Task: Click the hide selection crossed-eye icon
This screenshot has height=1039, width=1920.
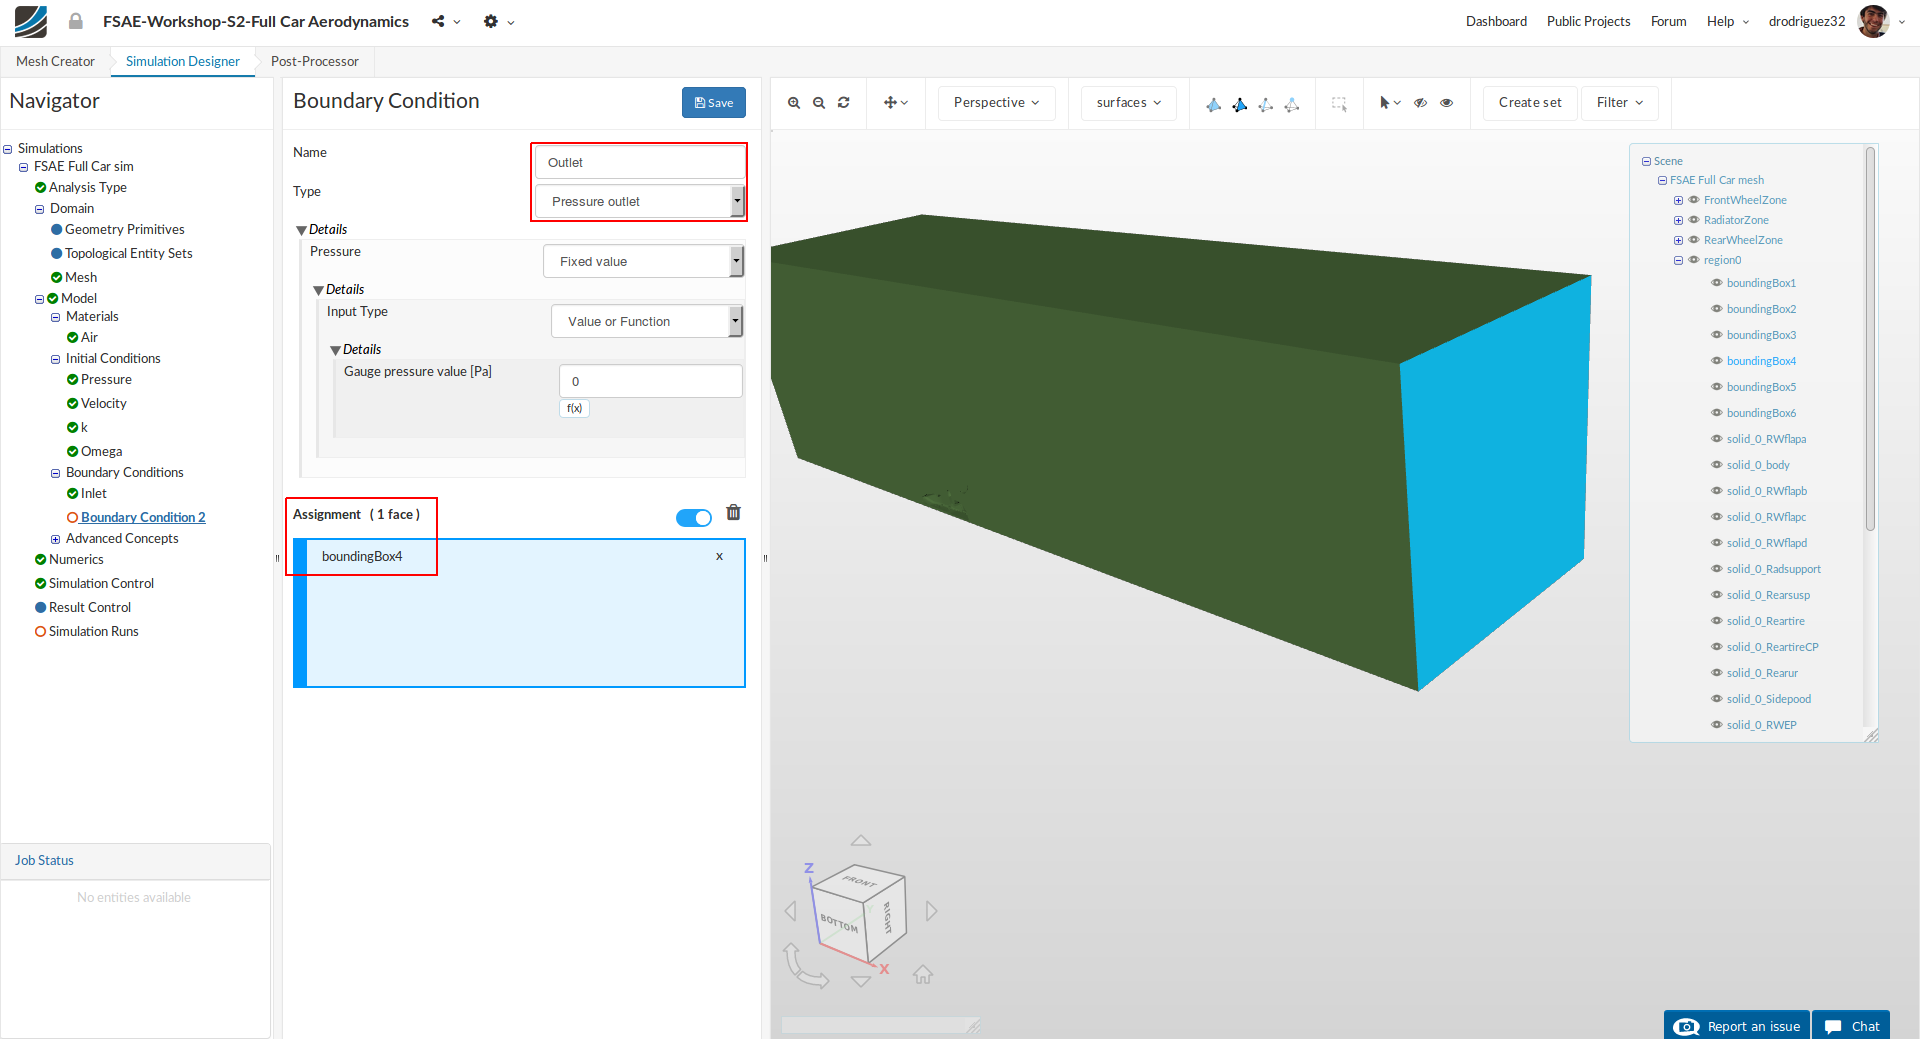Action: [1420, 103]
